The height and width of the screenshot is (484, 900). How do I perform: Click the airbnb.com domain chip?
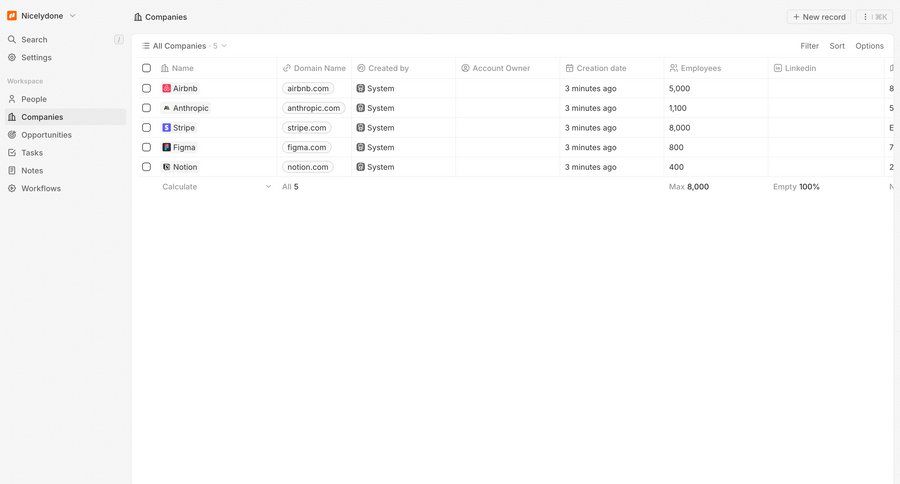[308, 88]
